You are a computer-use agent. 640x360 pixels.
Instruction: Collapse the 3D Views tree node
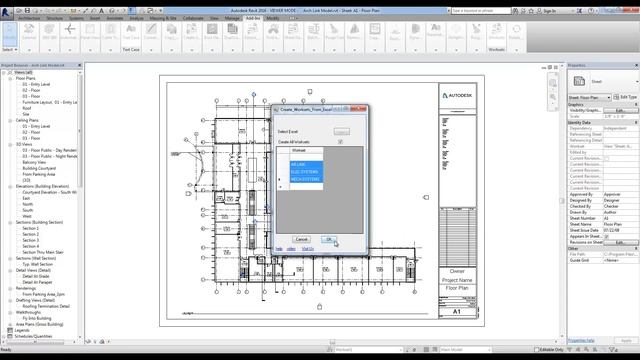pos(10,144)
